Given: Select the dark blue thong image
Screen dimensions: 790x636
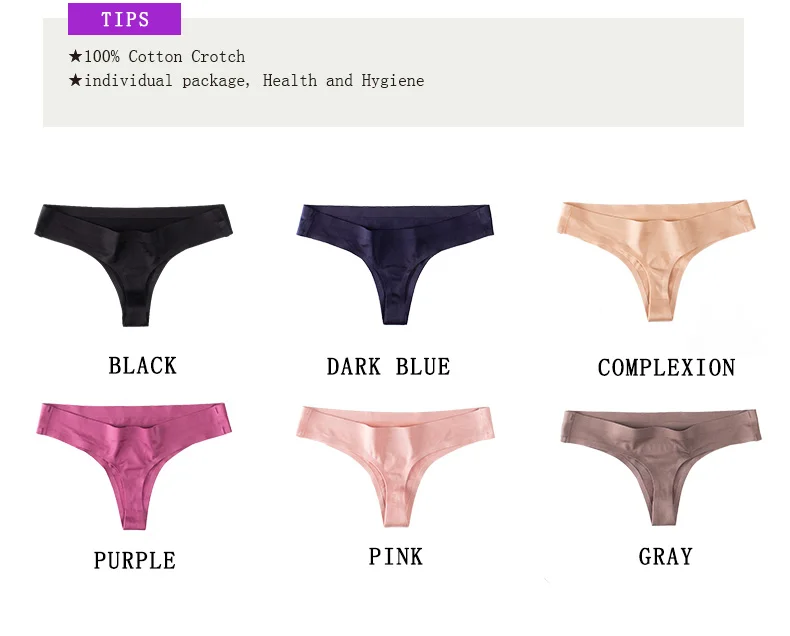Looking at the screenshot, I should click(396, 264).
